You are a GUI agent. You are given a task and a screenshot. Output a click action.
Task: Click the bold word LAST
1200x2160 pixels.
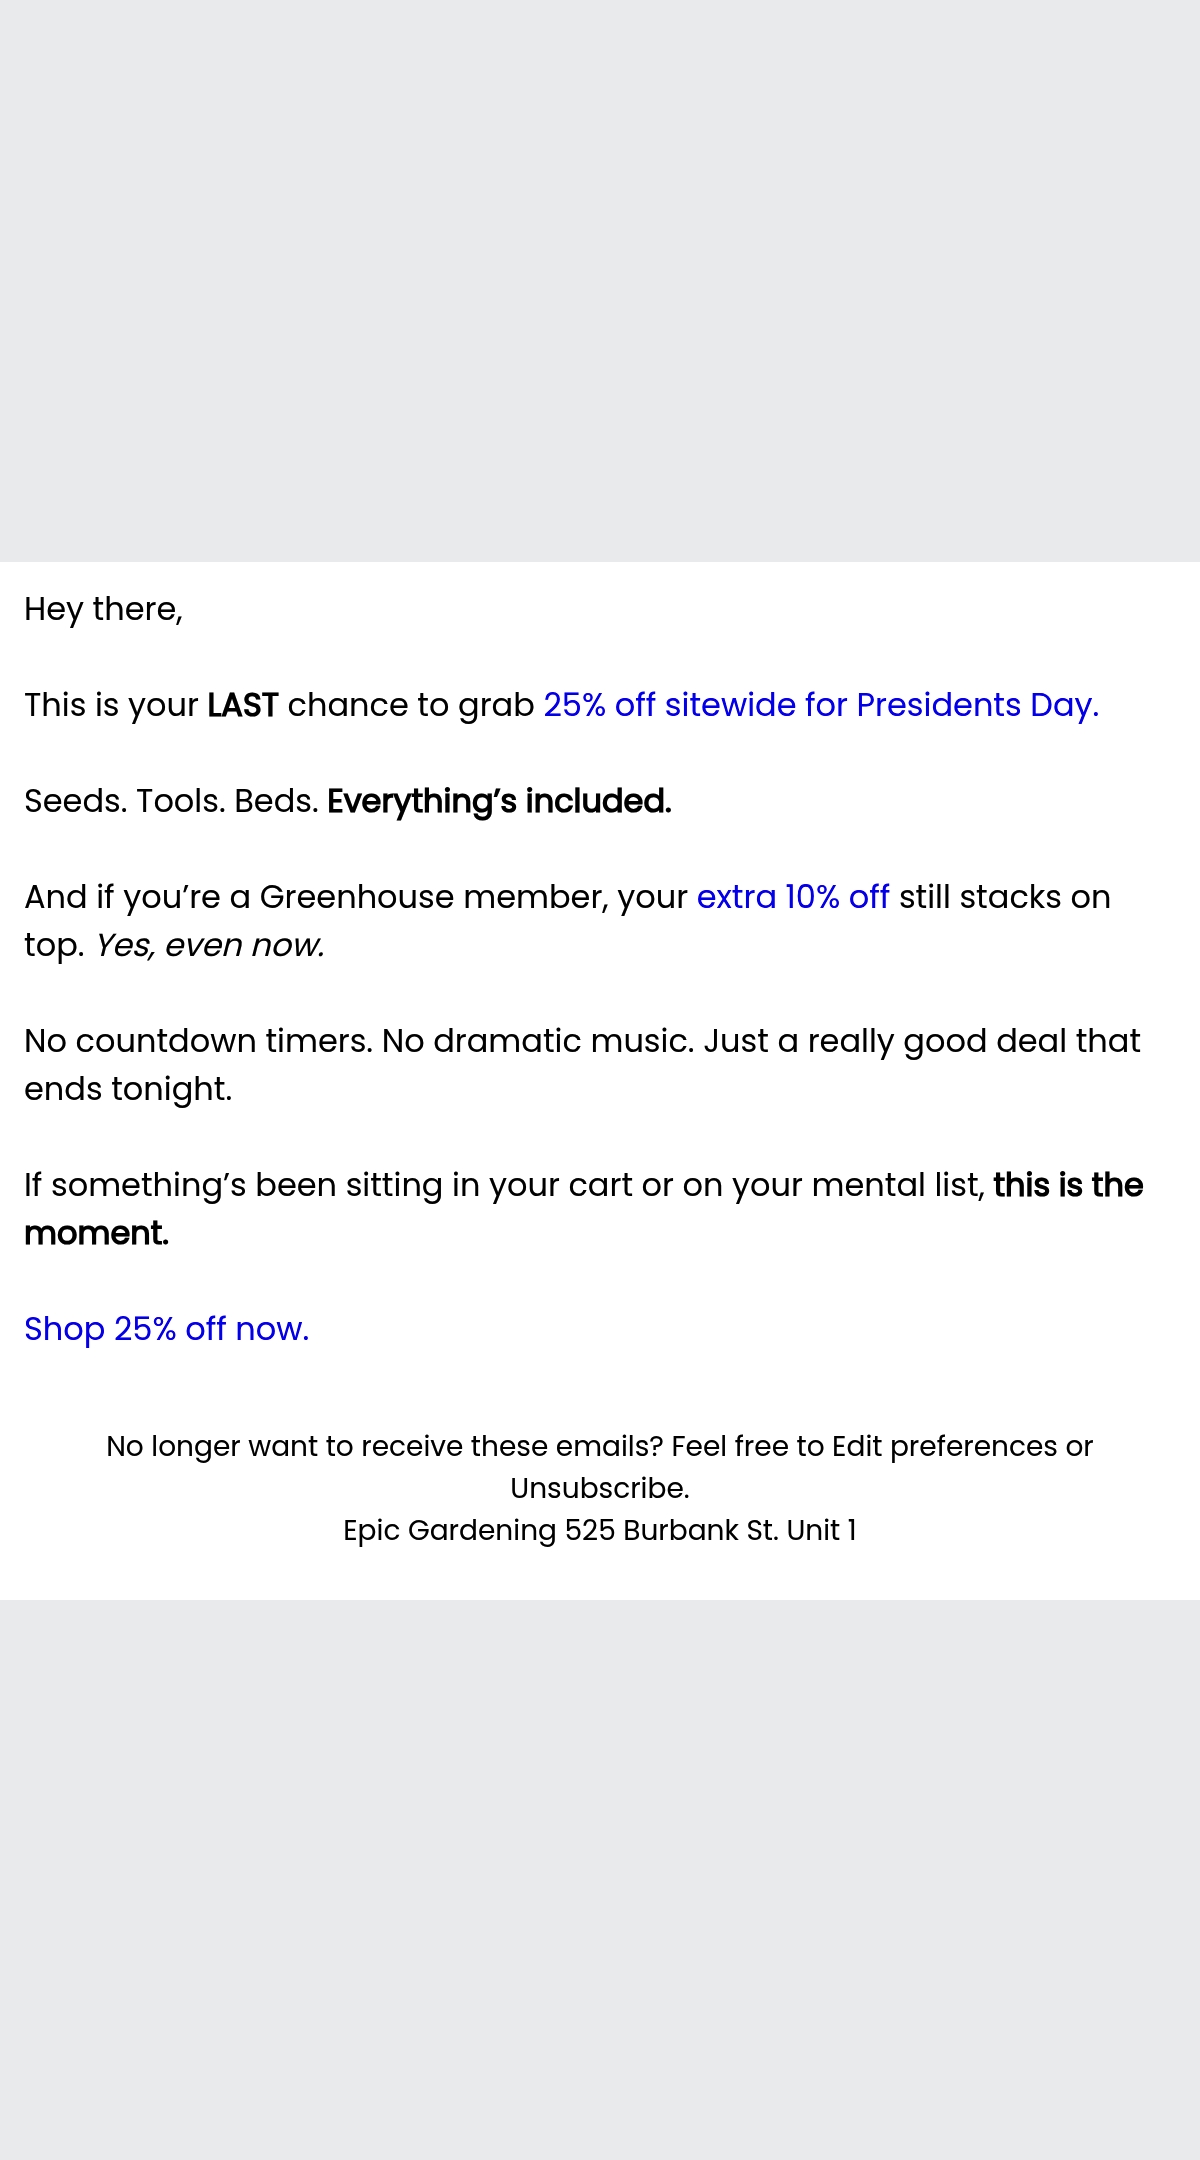pyautogui.click(x=242, y=705)
